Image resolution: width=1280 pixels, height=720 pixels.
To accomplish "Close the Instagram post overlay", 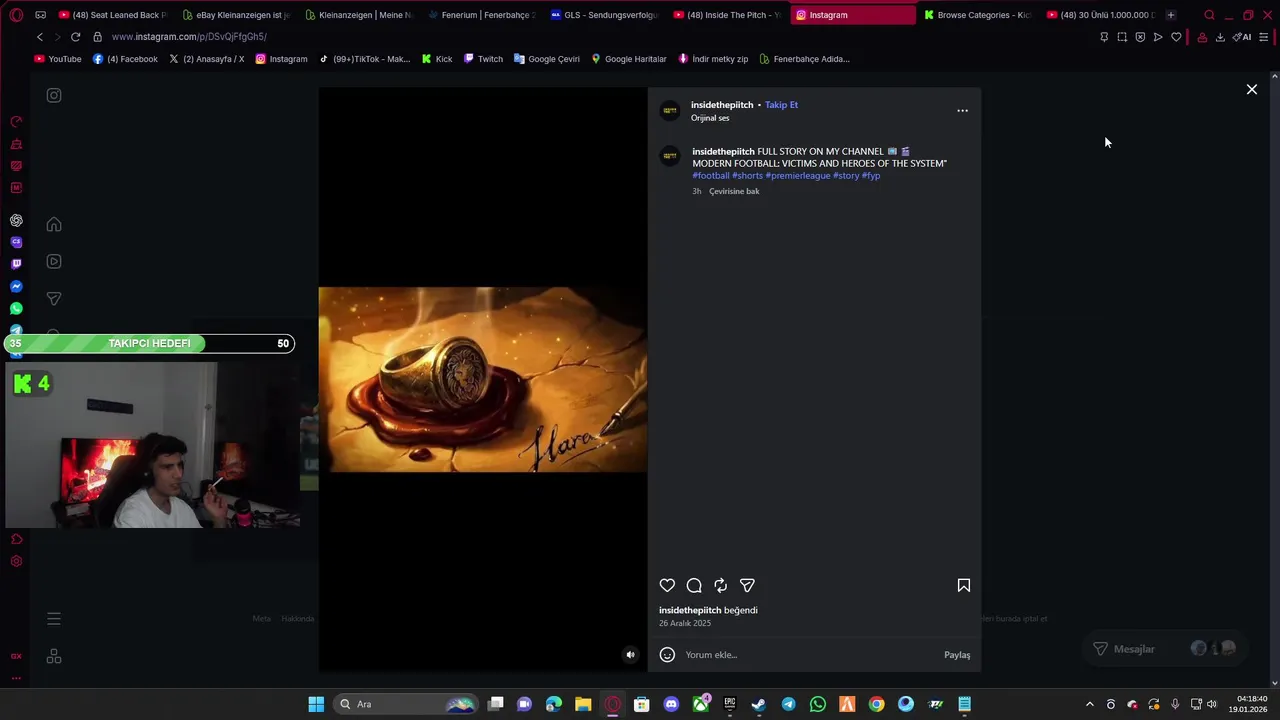I will point(1251,89).
